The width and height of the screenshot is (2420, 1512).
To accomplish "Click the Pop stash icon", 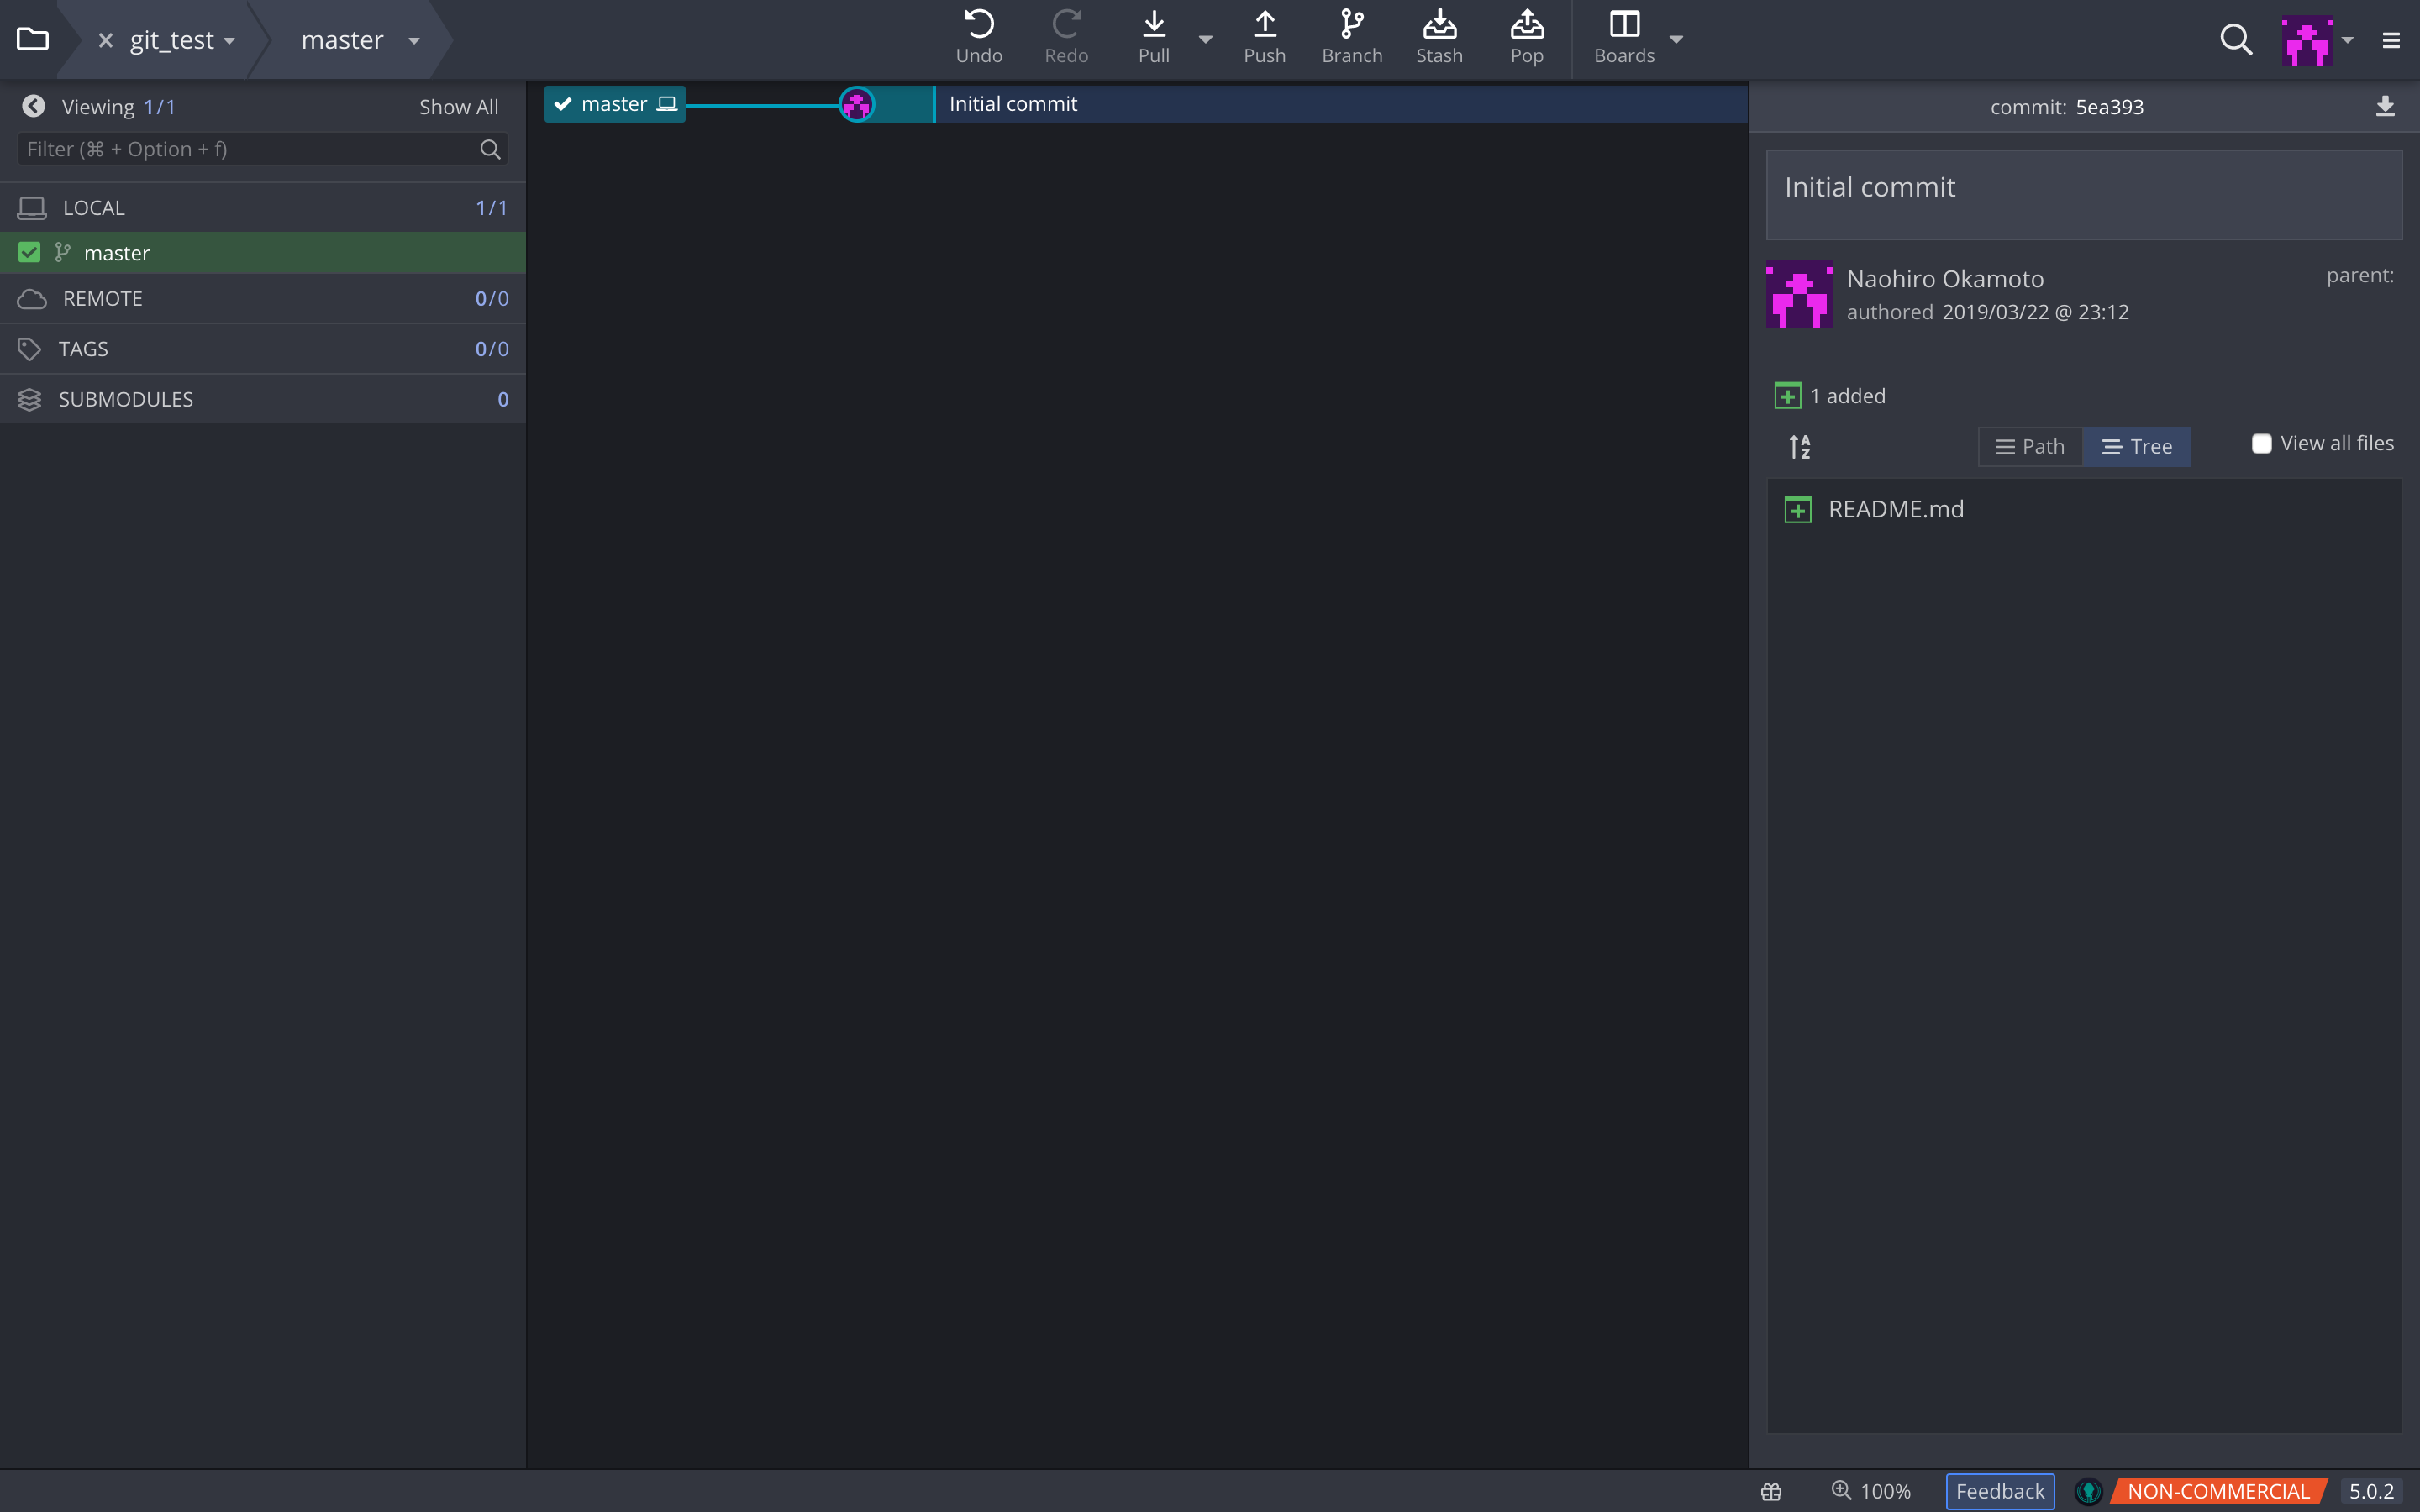I will (x=1527, y=25).
